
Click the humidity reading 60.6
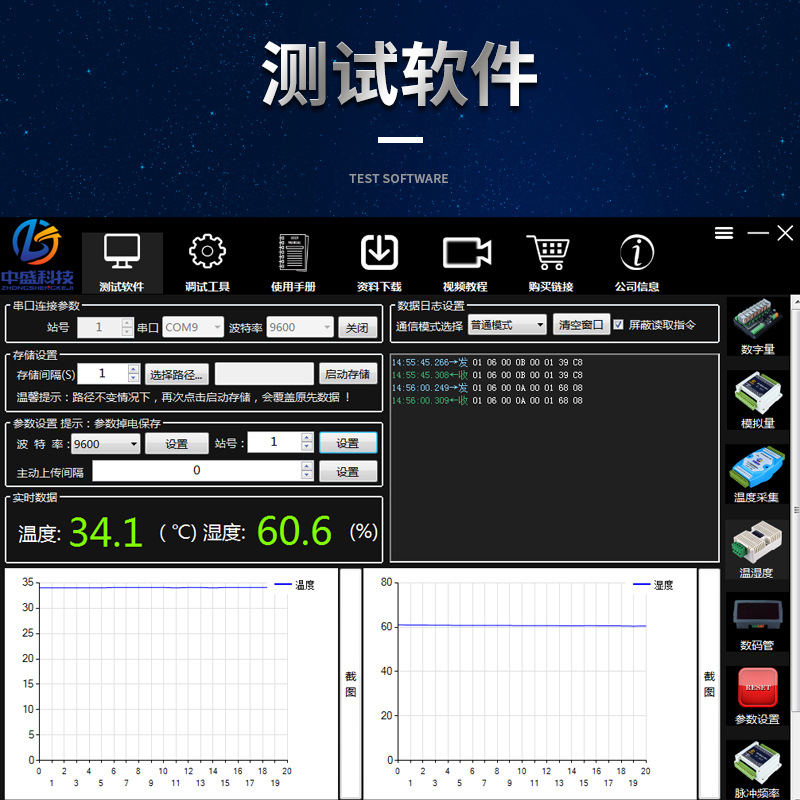[294, 531]
